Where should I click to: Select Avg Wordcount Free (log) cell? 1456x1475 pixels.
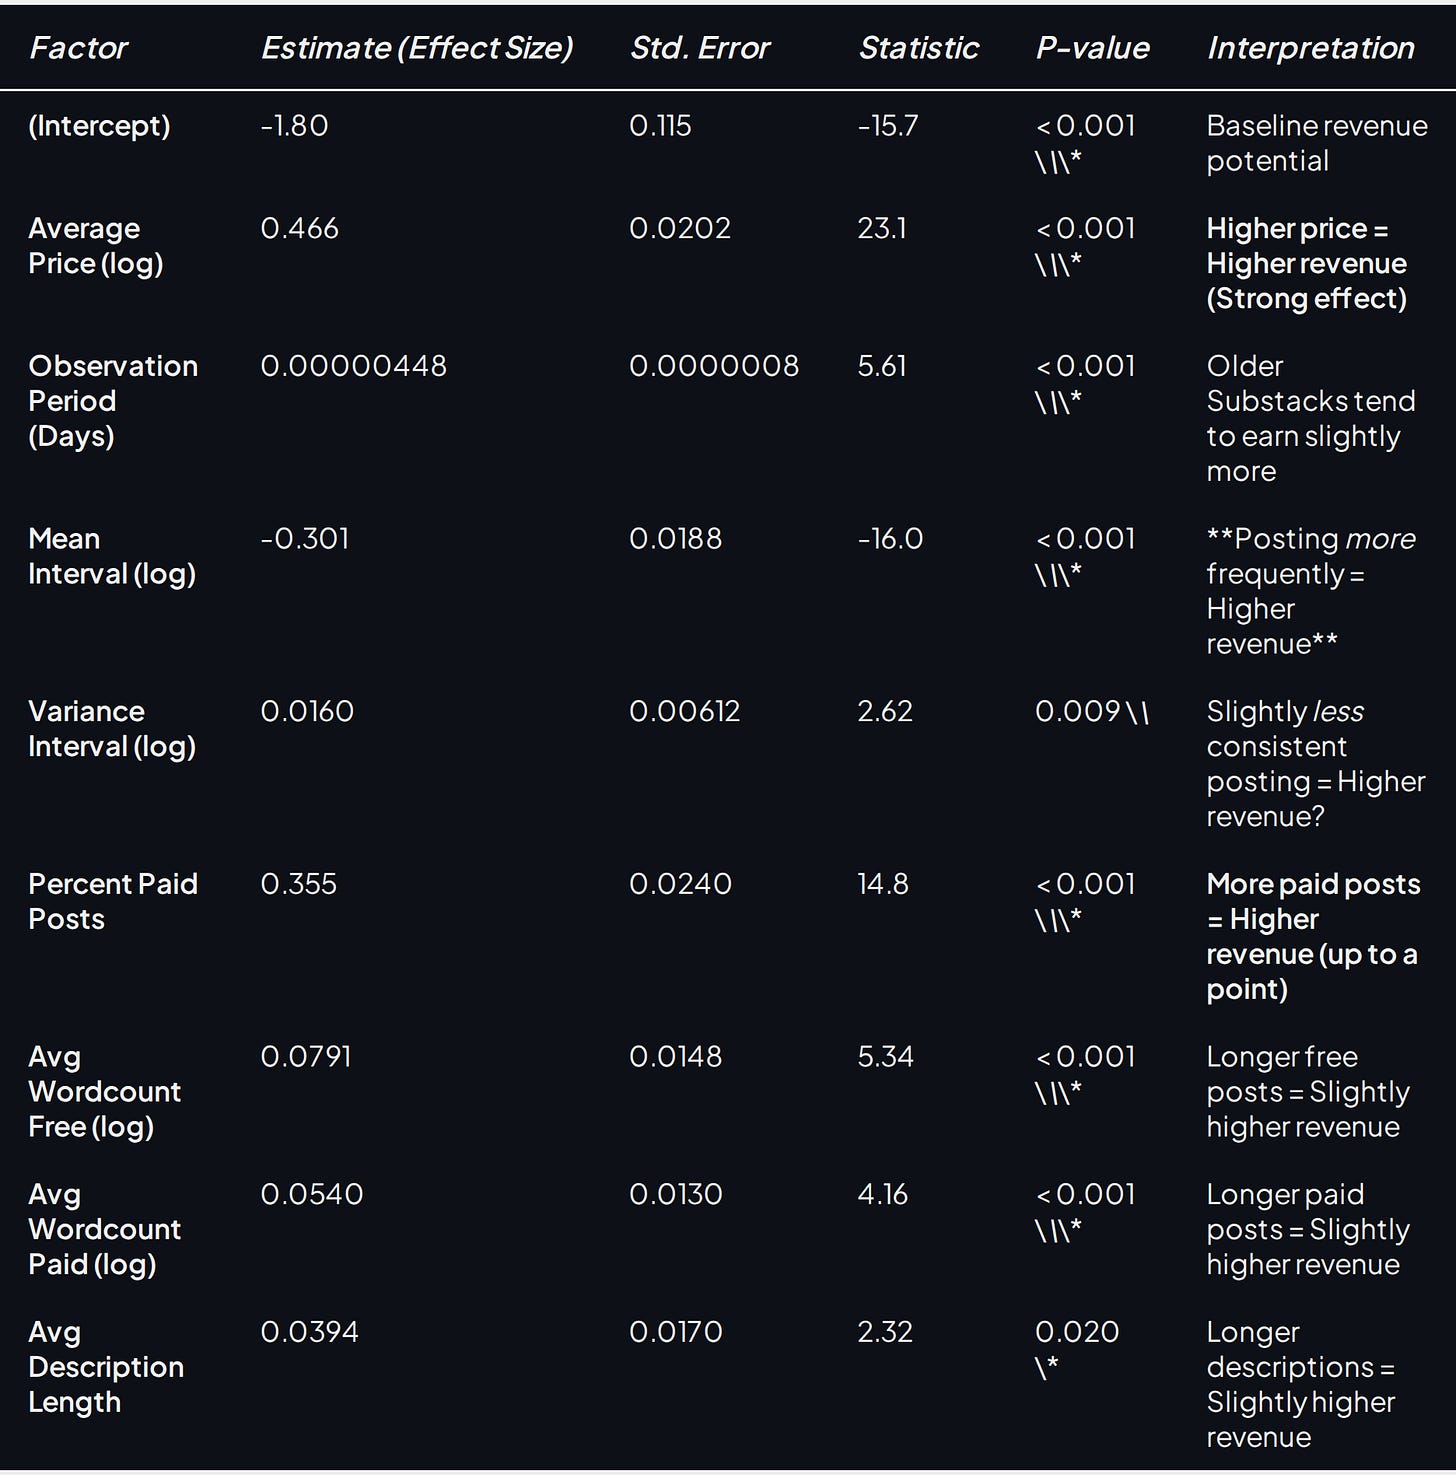105,1091
